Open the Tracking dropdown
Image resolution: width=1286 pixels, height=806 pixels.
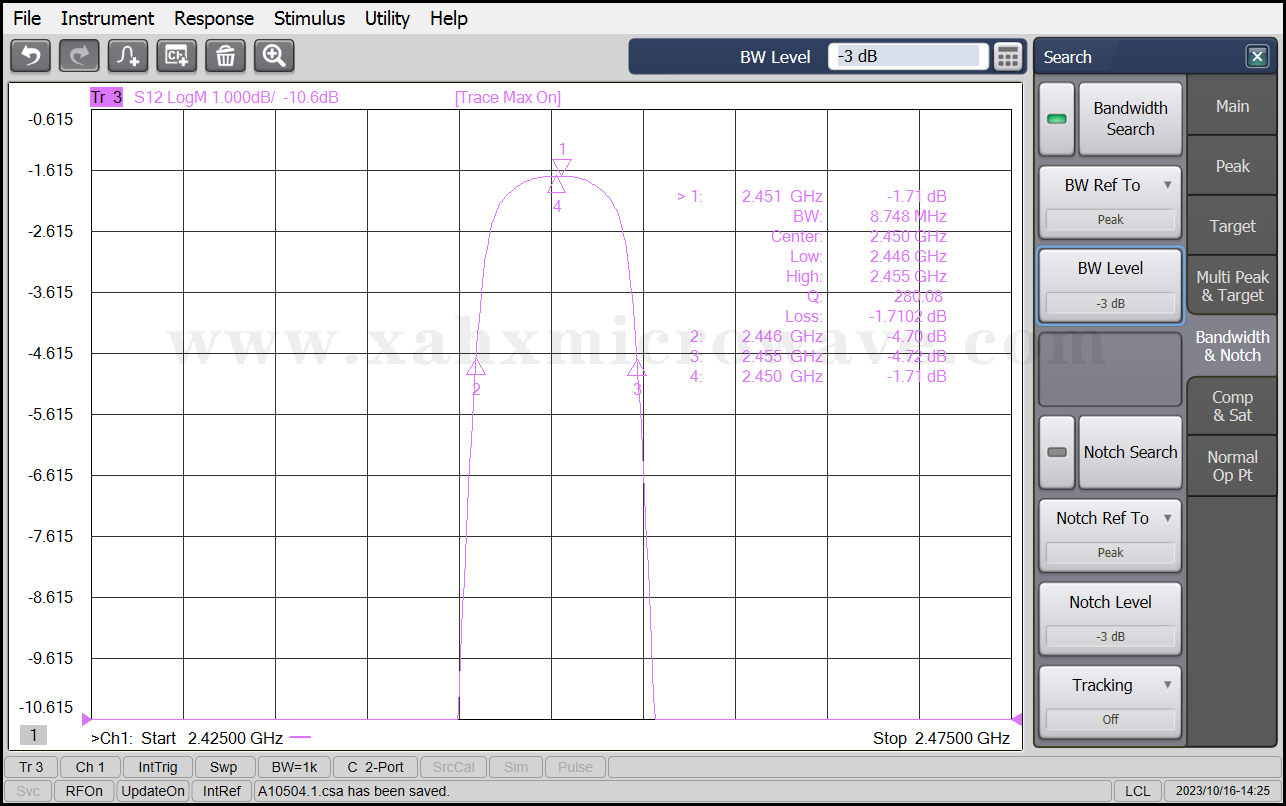(1110, 702)
